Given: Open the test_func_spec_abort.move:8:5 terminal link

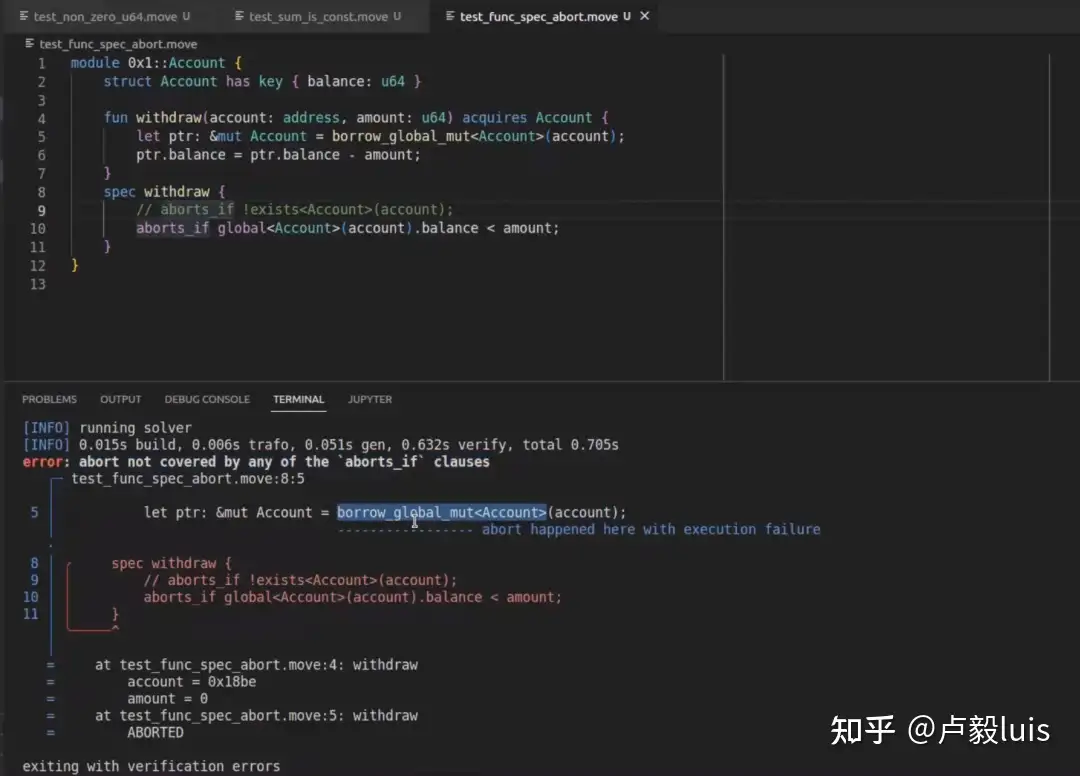Looking at the screenshot, I should (188, 479).
